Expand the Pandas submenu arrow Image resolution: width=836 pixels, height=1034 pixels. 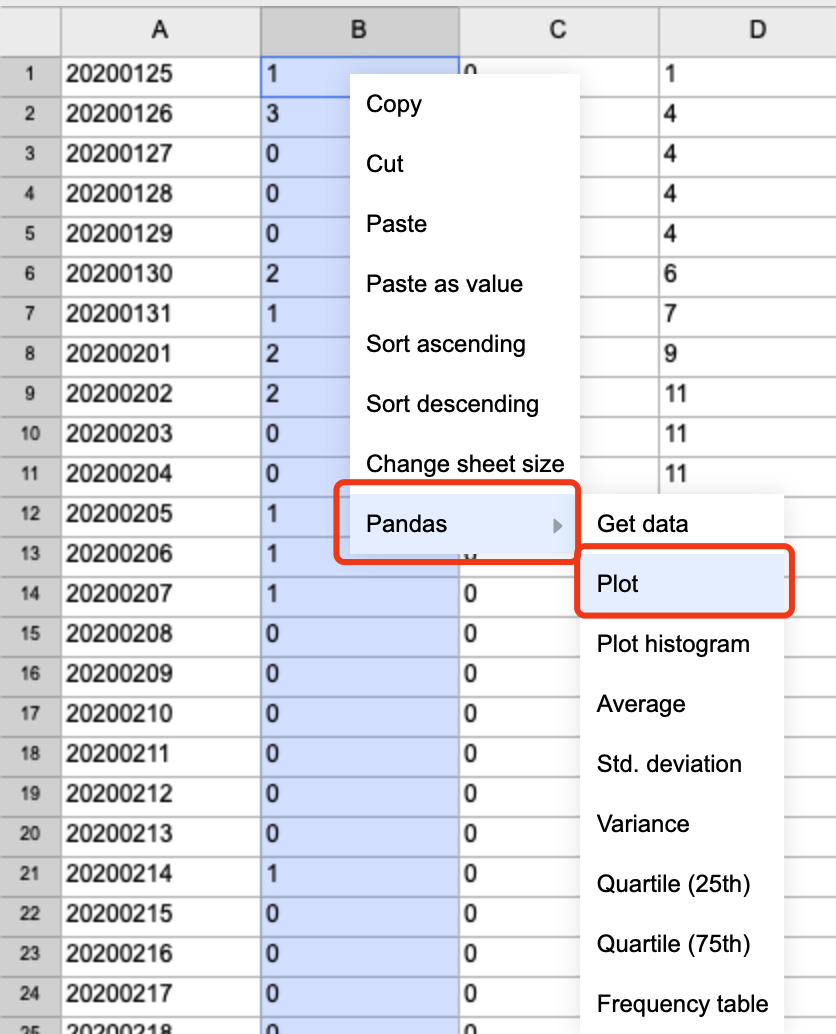coord(558,525)
